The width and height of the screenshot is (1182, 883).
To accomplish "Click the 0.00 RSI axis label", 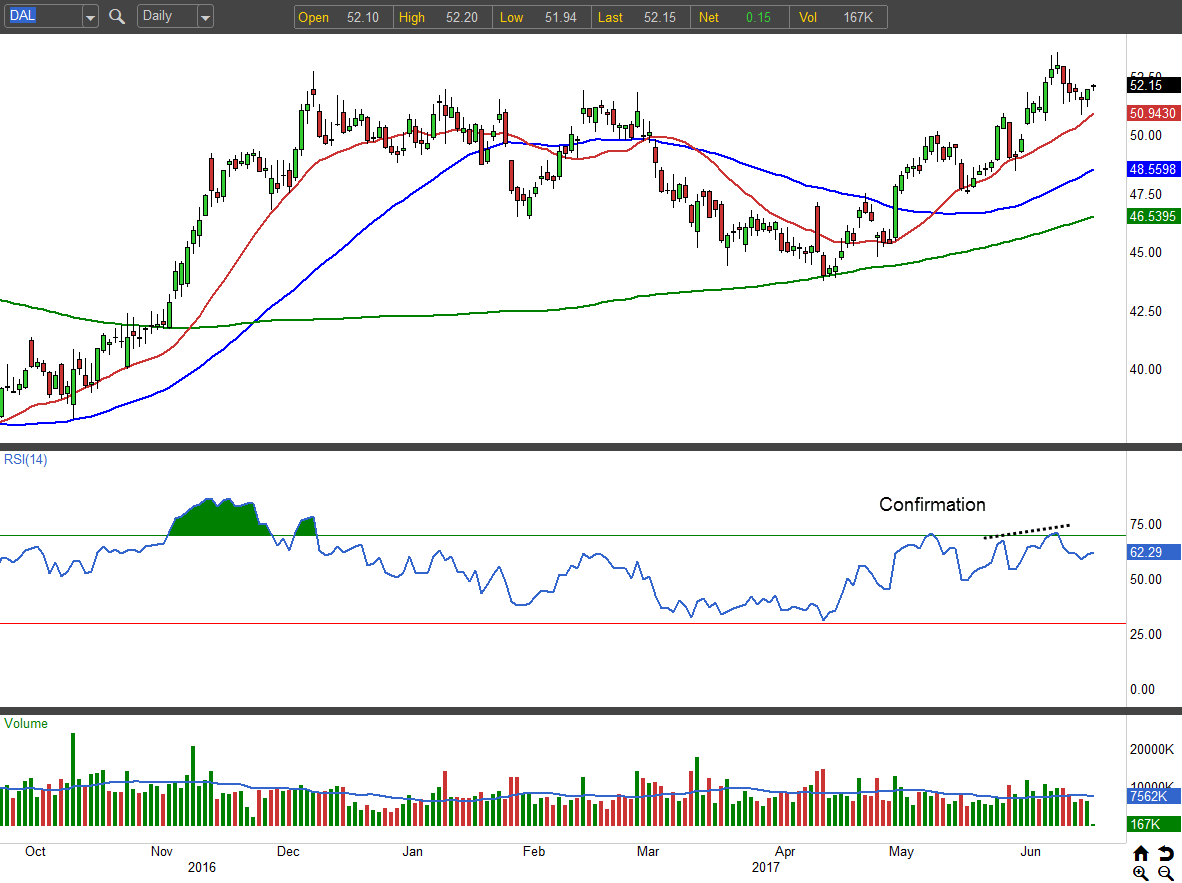I will [x=1142, y=689].
